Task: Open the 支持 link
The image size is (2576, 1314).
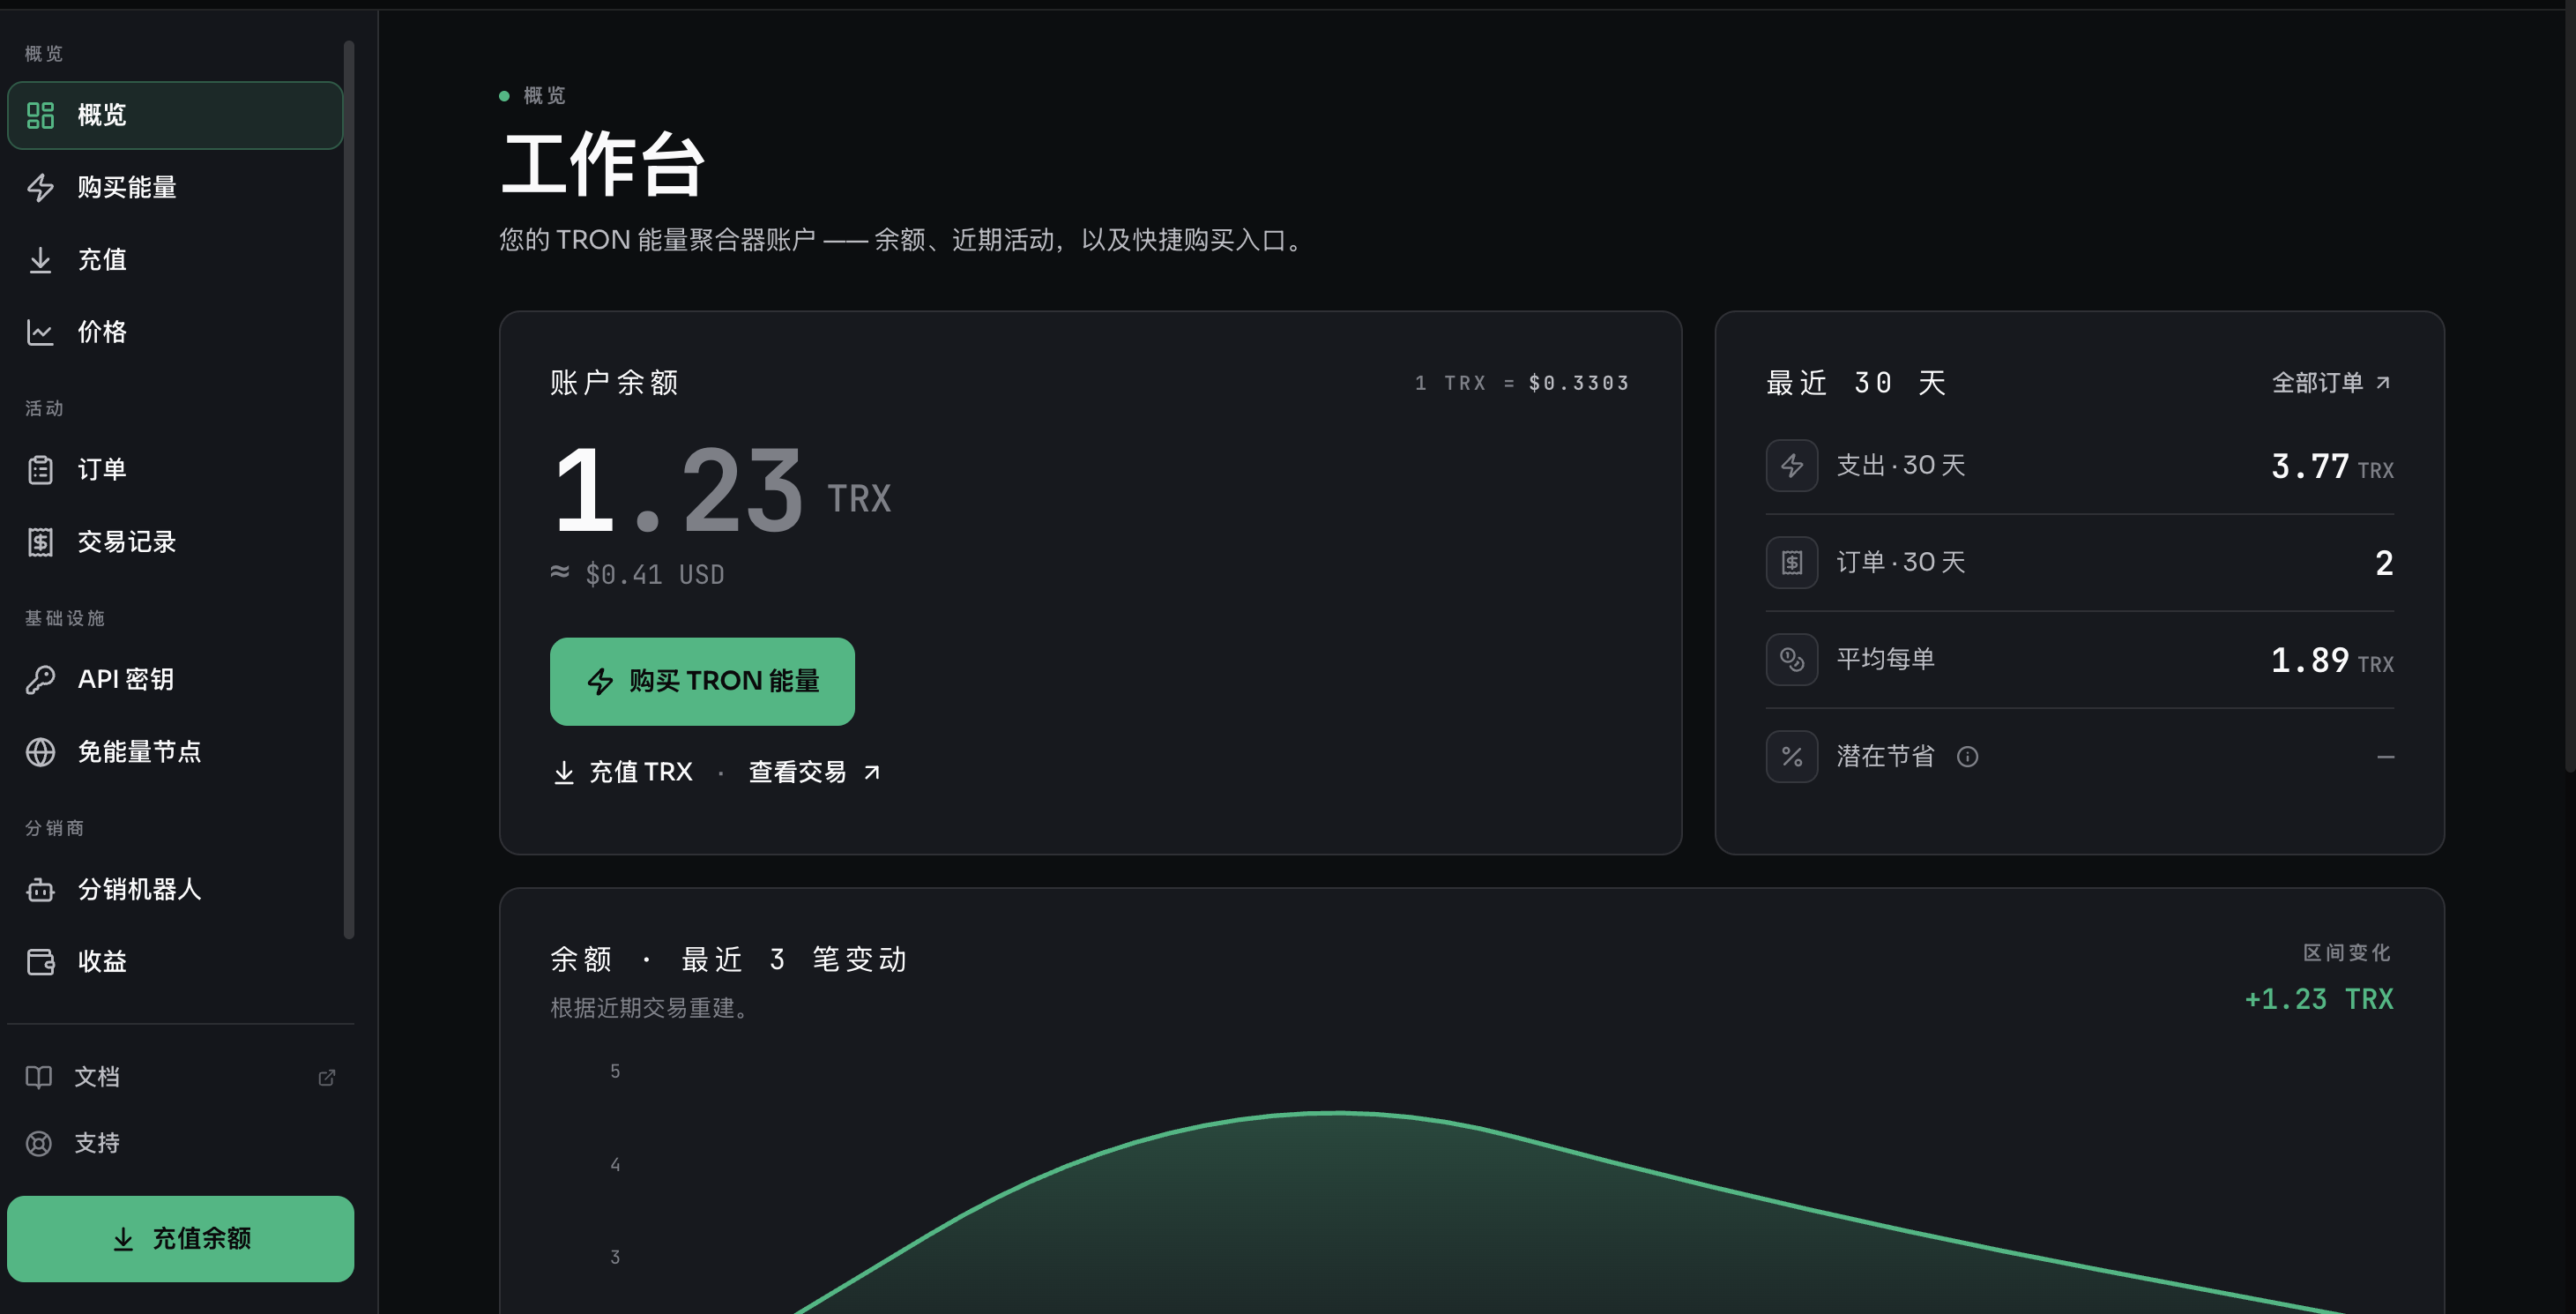Action: tap(180, 1143)
